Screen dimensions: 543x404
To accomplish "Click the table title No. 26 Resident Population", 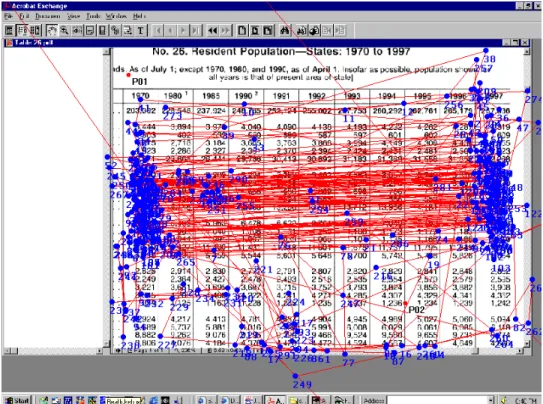I will pyautogui.click(x=281, y=52).
